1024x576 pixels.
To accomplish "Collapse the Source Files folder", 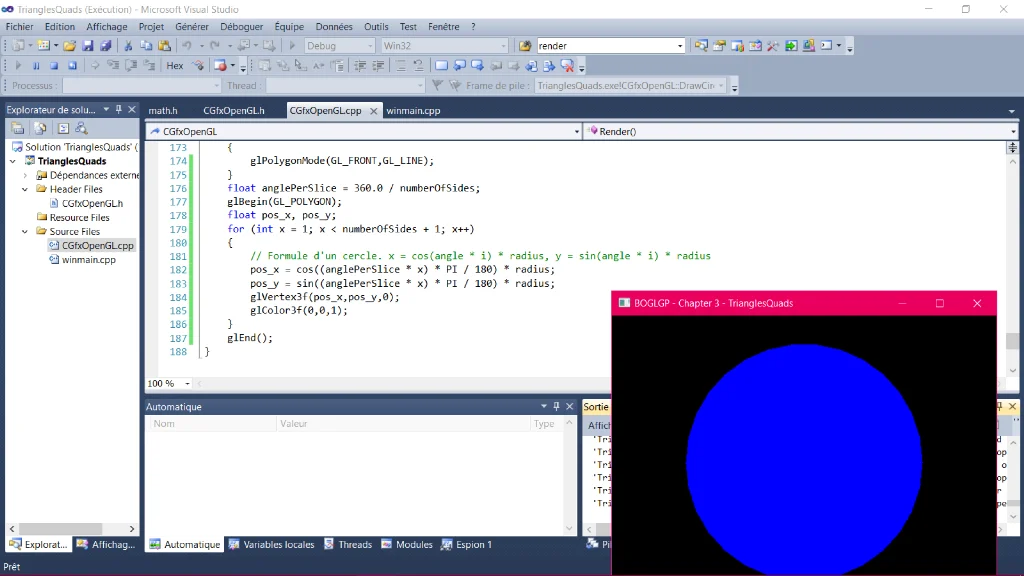I will [25, 231].
